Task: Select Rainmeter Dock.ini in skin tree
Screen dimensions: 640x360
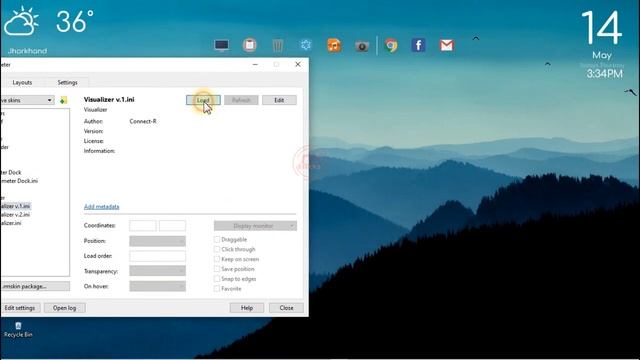Action: tap(19, 181)
